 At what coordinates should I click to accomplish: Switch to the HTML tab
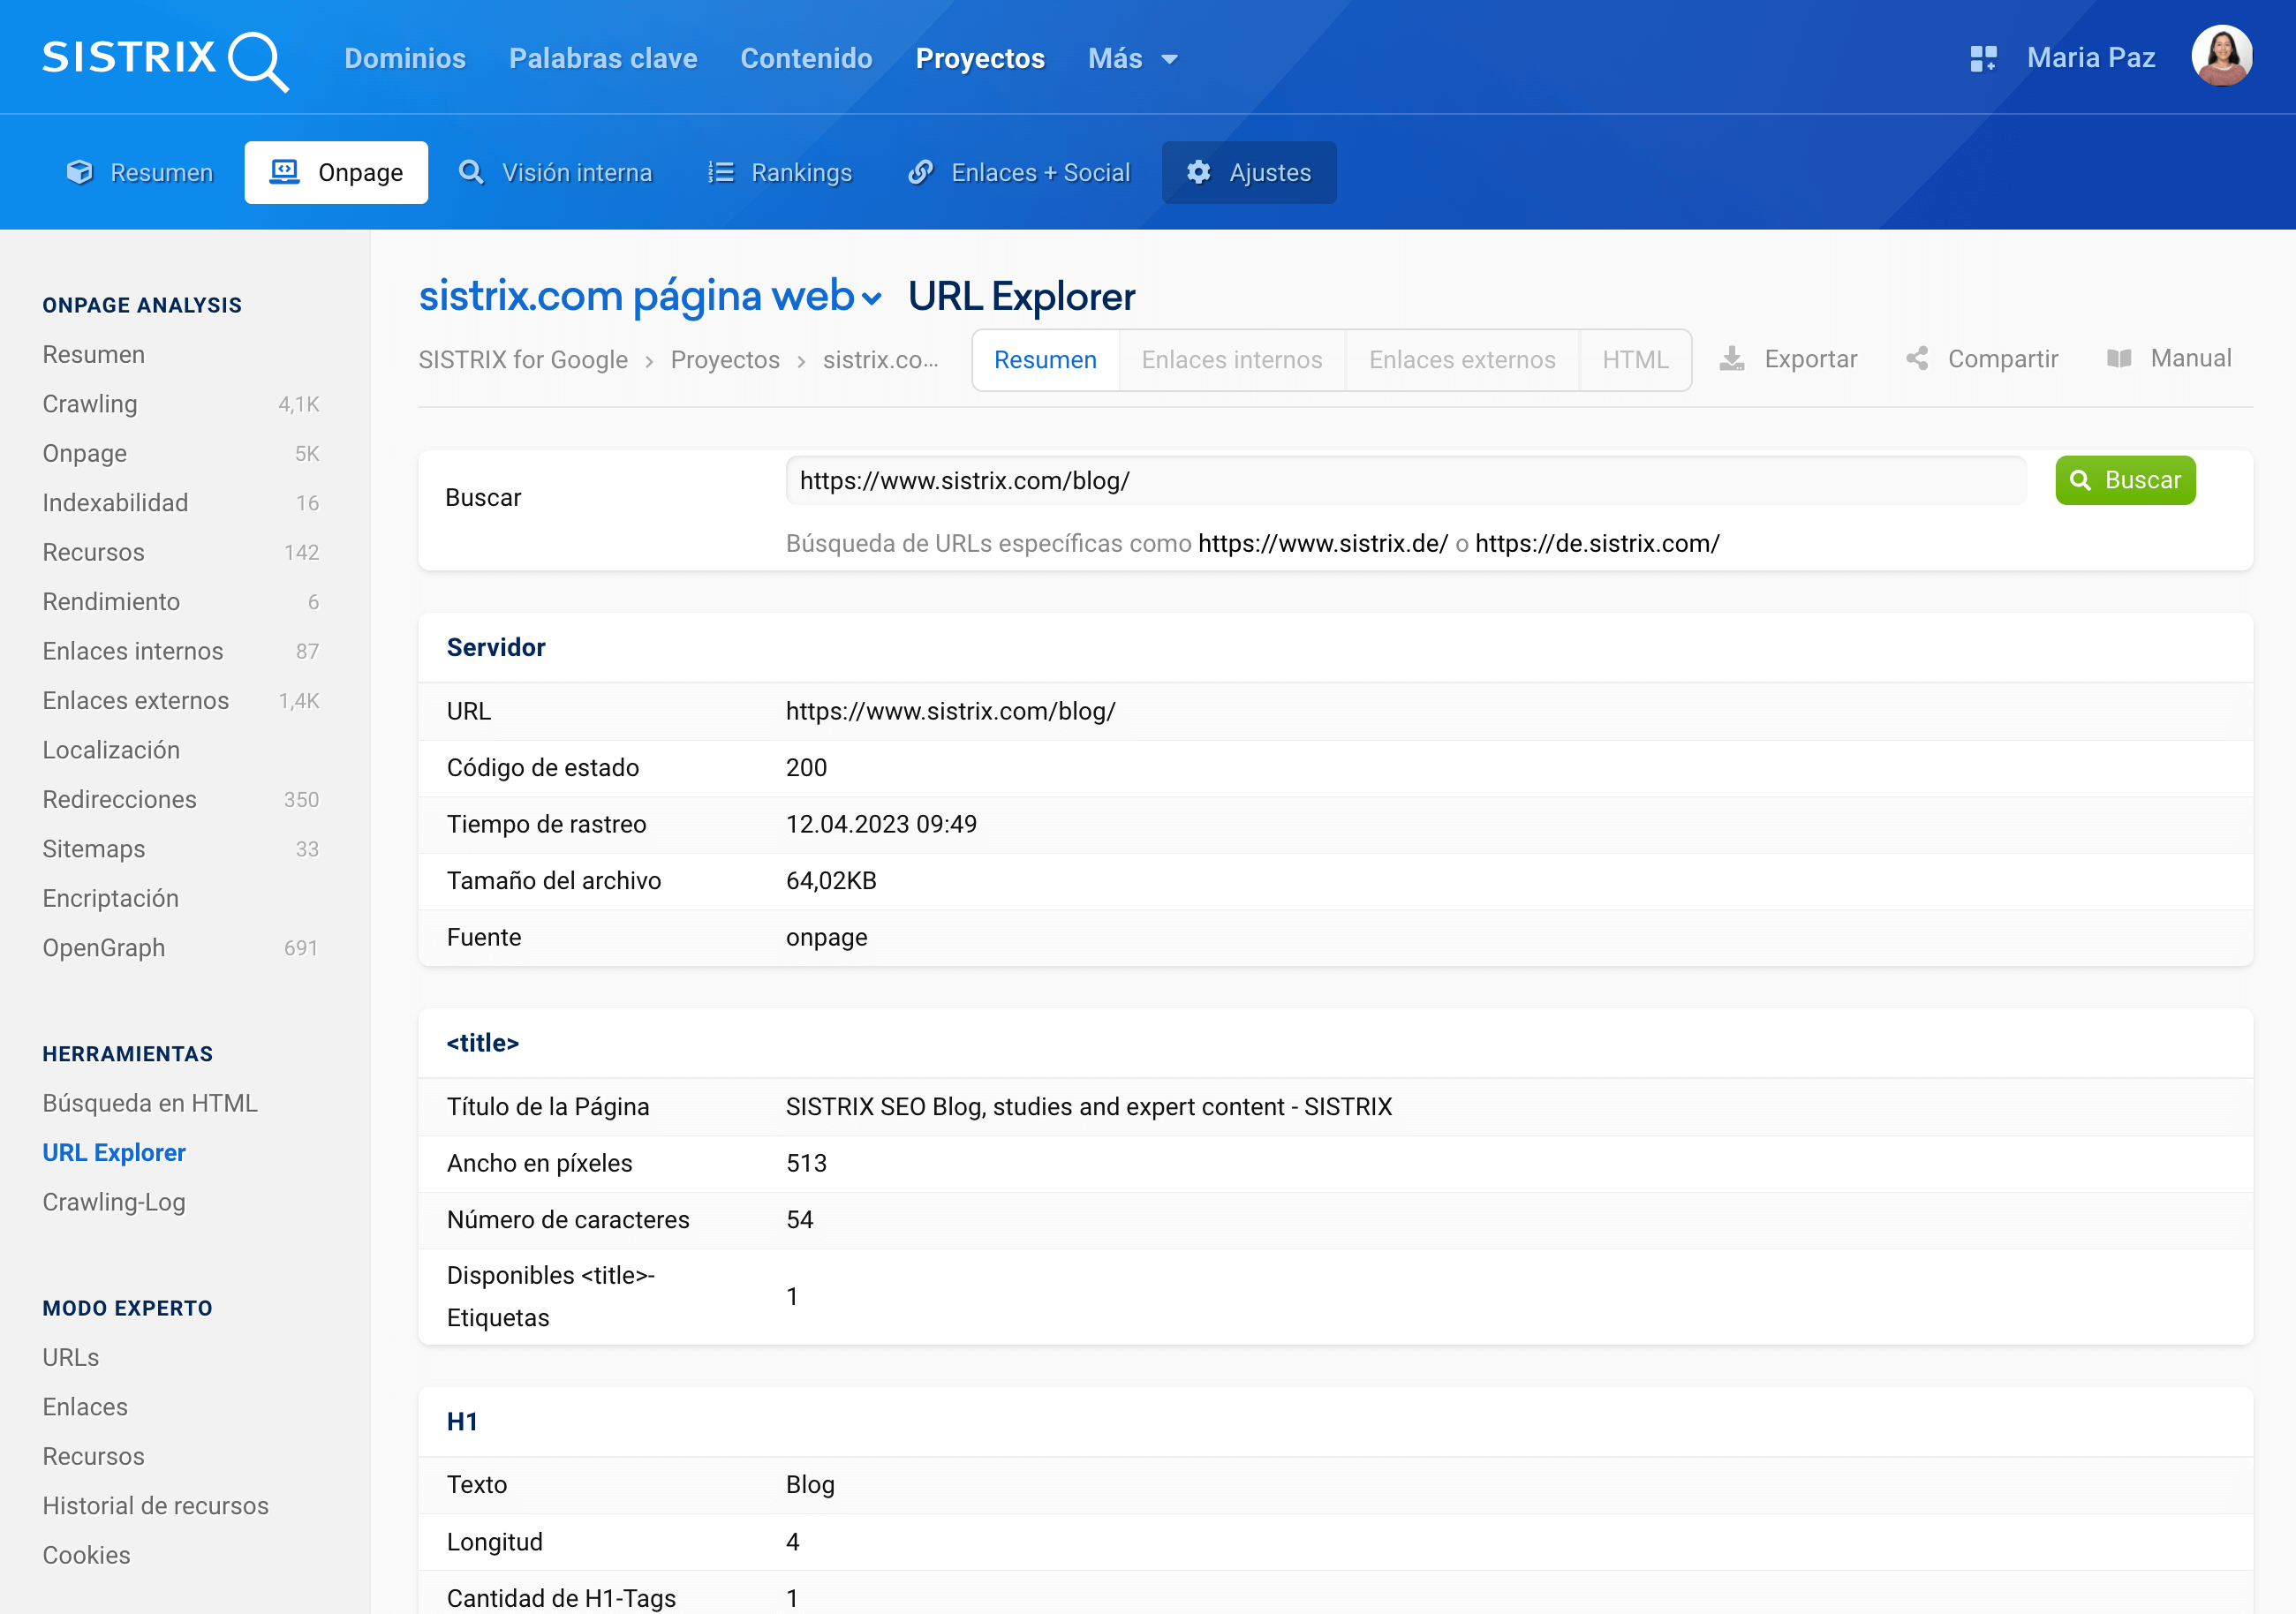(x=1635, y=360)
